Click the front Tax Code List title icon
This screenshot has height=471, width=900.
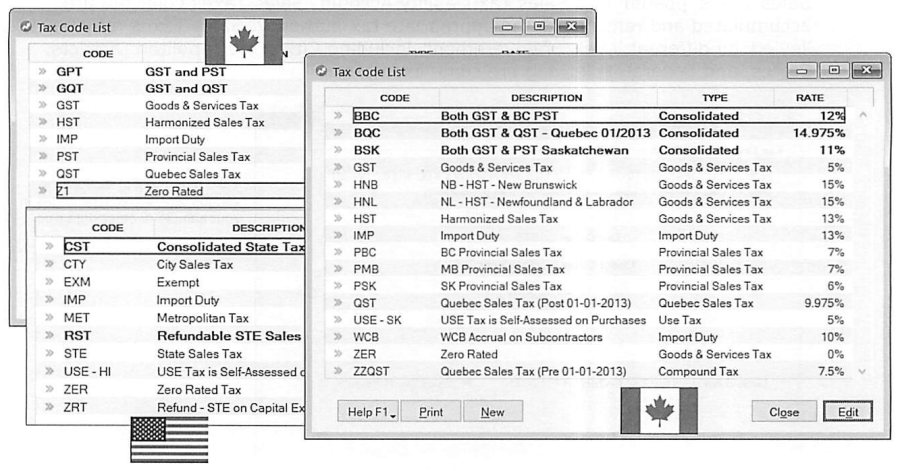(x=321, y=71)
